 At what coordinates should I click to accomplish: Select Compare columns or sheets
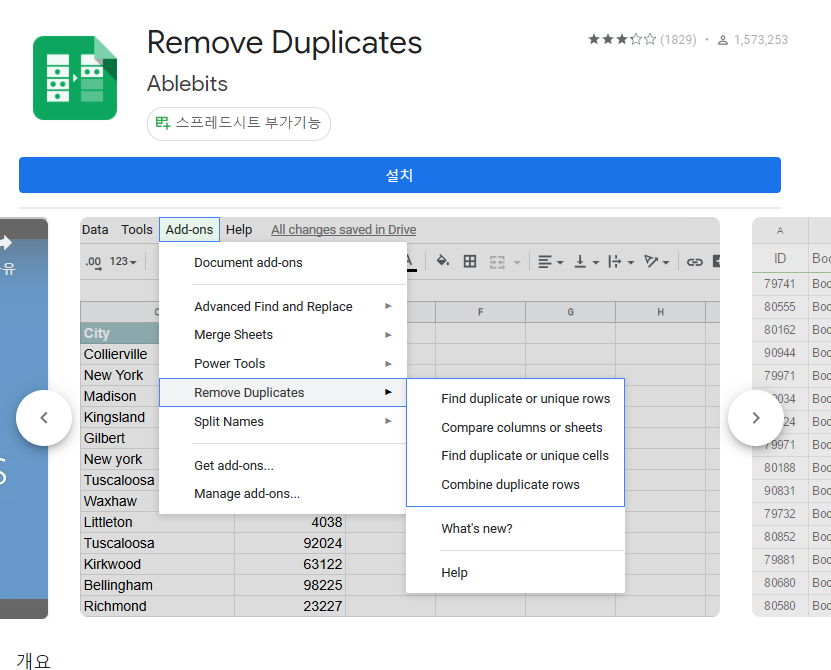pyautogui.click(x=516, y=427)
